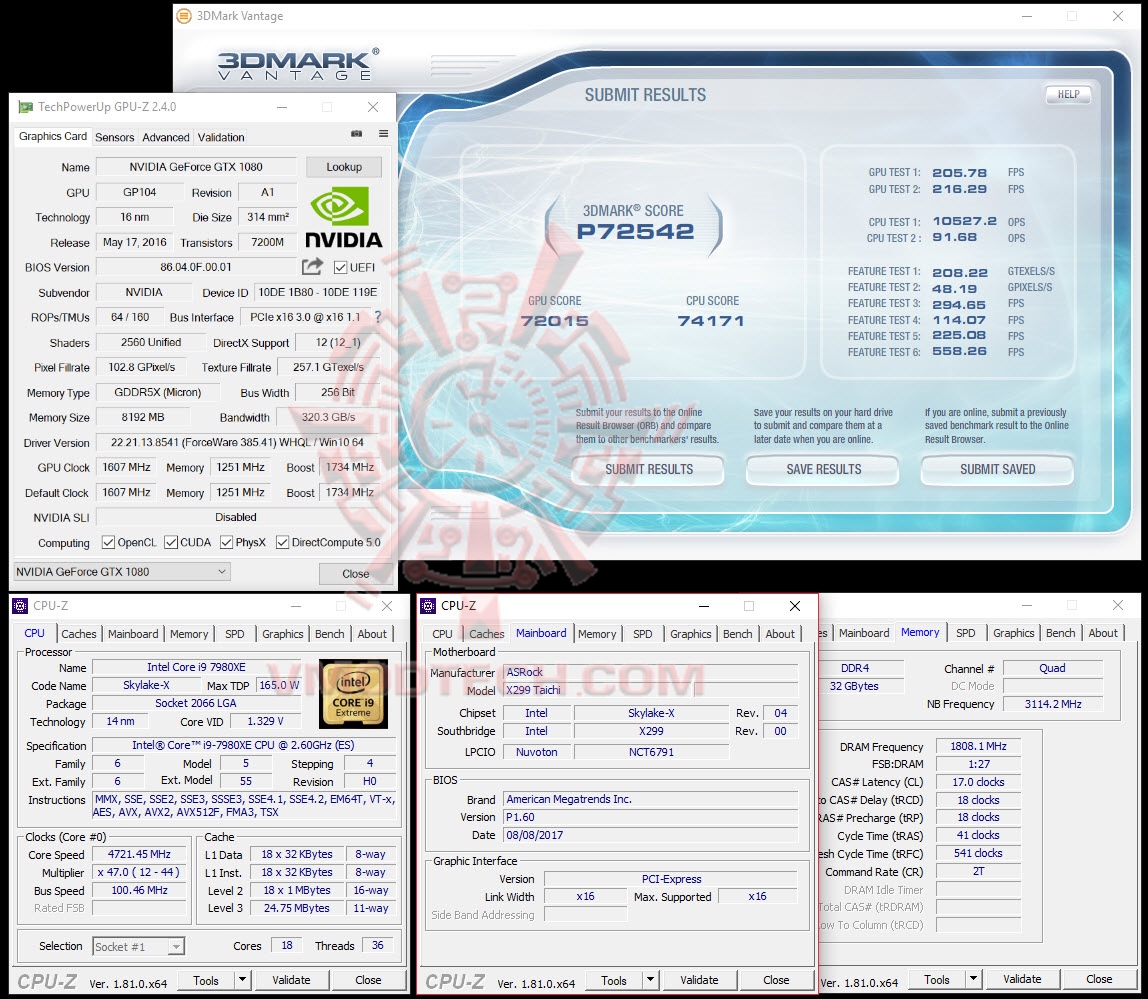Open the GPU selection dropdown in GPU-Z
Screen dimensions: 1148x999
(x=122, y=571)
